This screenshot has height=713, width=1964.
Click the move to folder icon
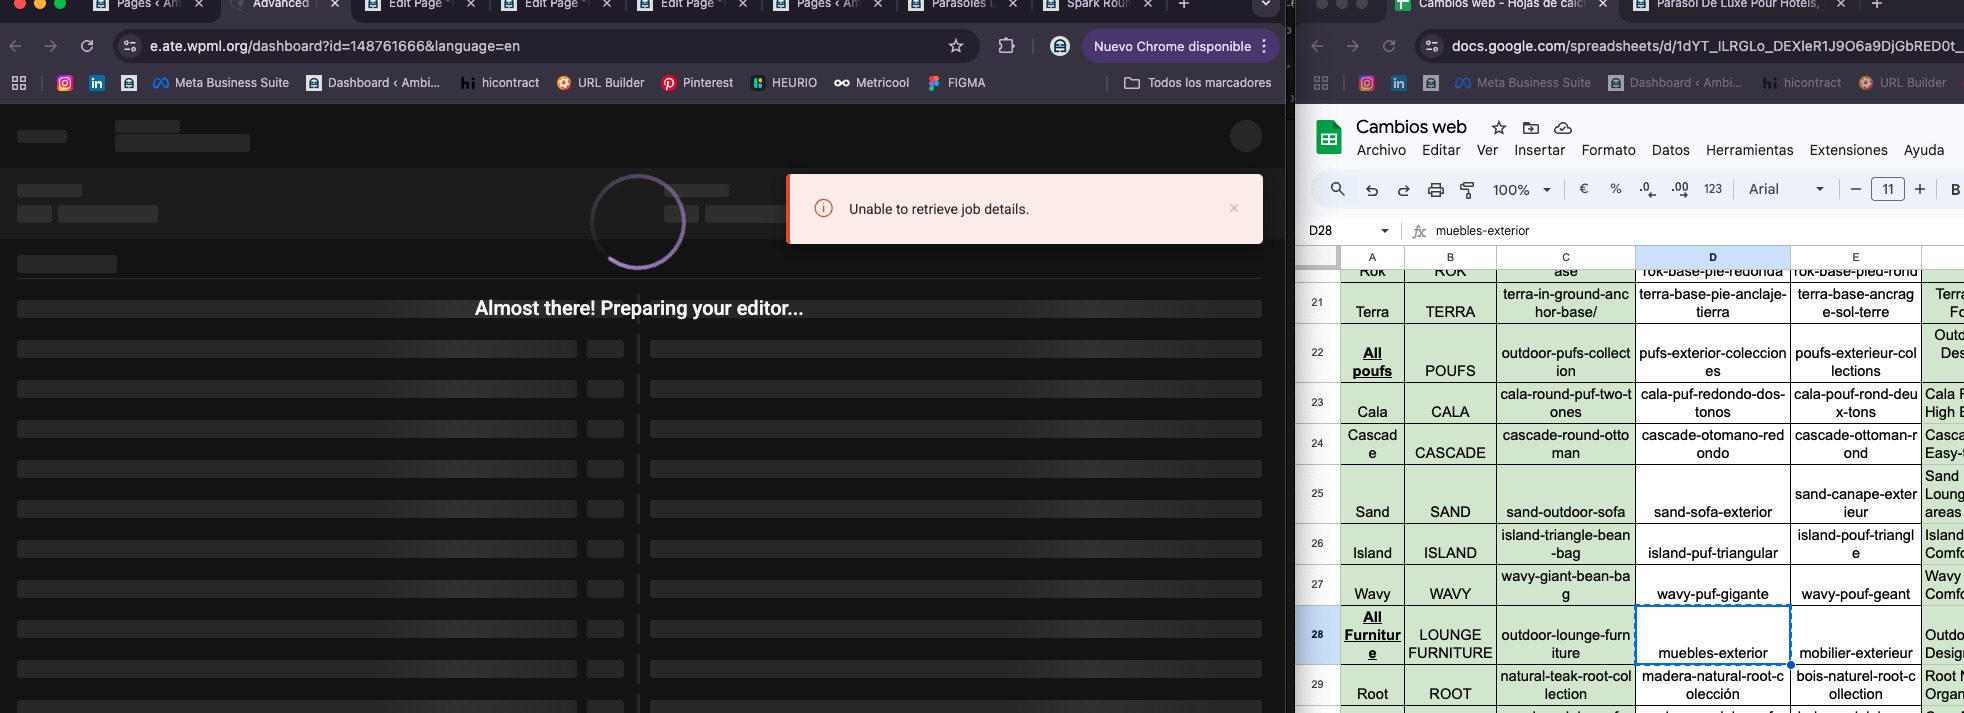coord(1530,128)
